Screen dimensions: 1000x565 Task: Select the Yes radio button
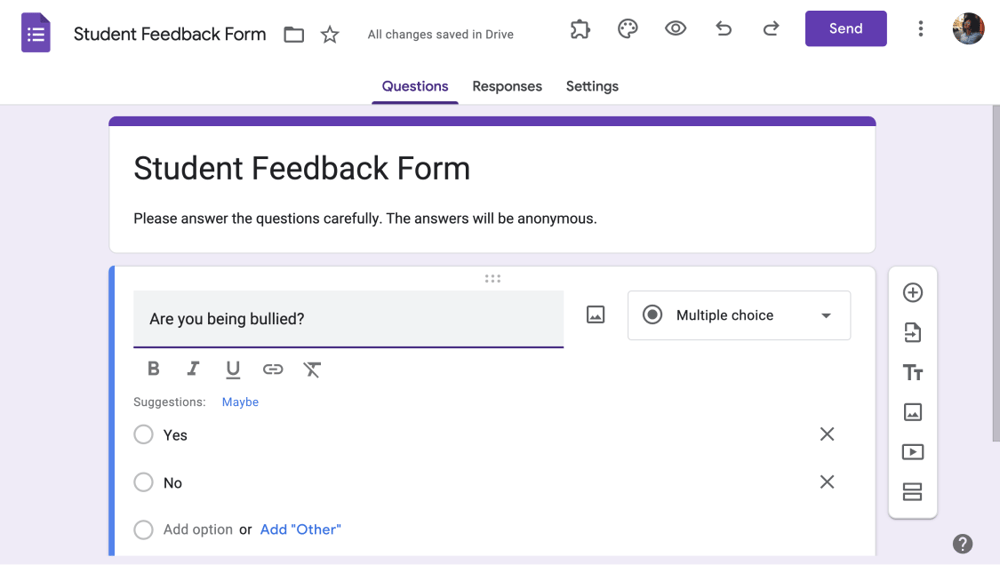coord(143,435)
